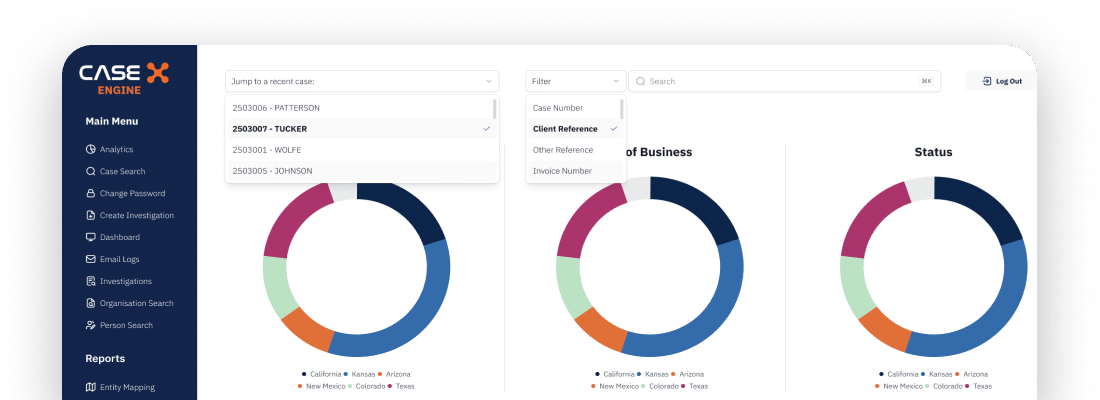Click the Change Password lock icon
Viewport: 1100px width, 400px height.
(91, 193)
